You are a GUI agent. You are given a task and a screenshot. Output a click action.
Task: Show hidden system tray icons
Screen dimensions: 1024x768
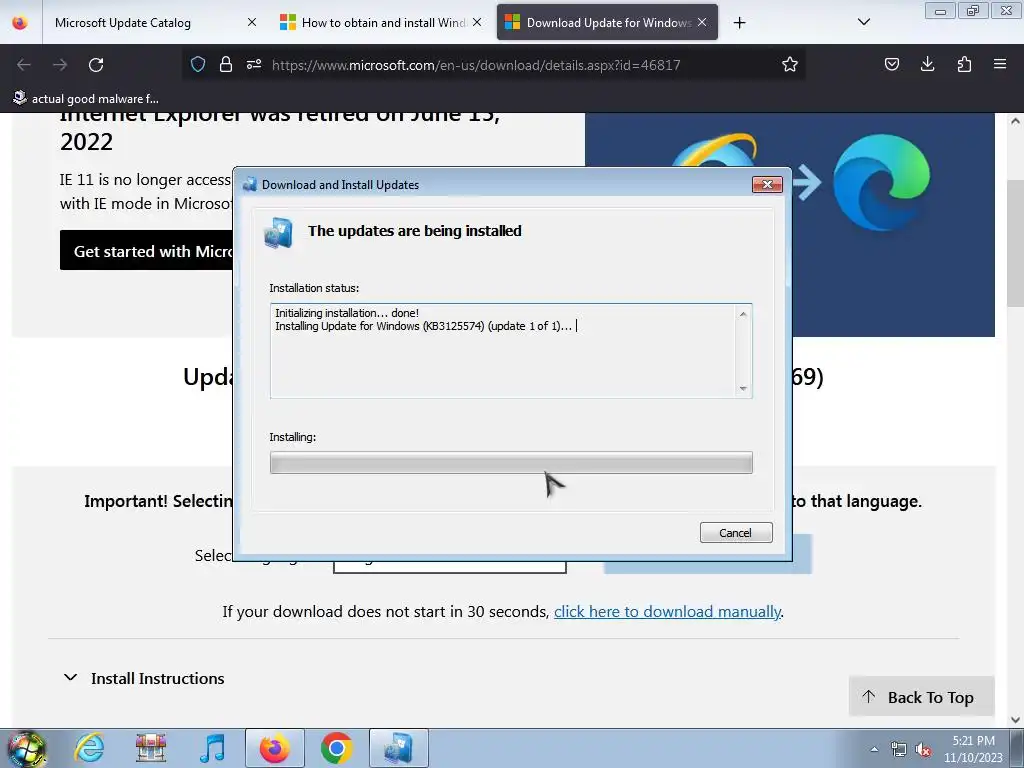pos(874,749)
